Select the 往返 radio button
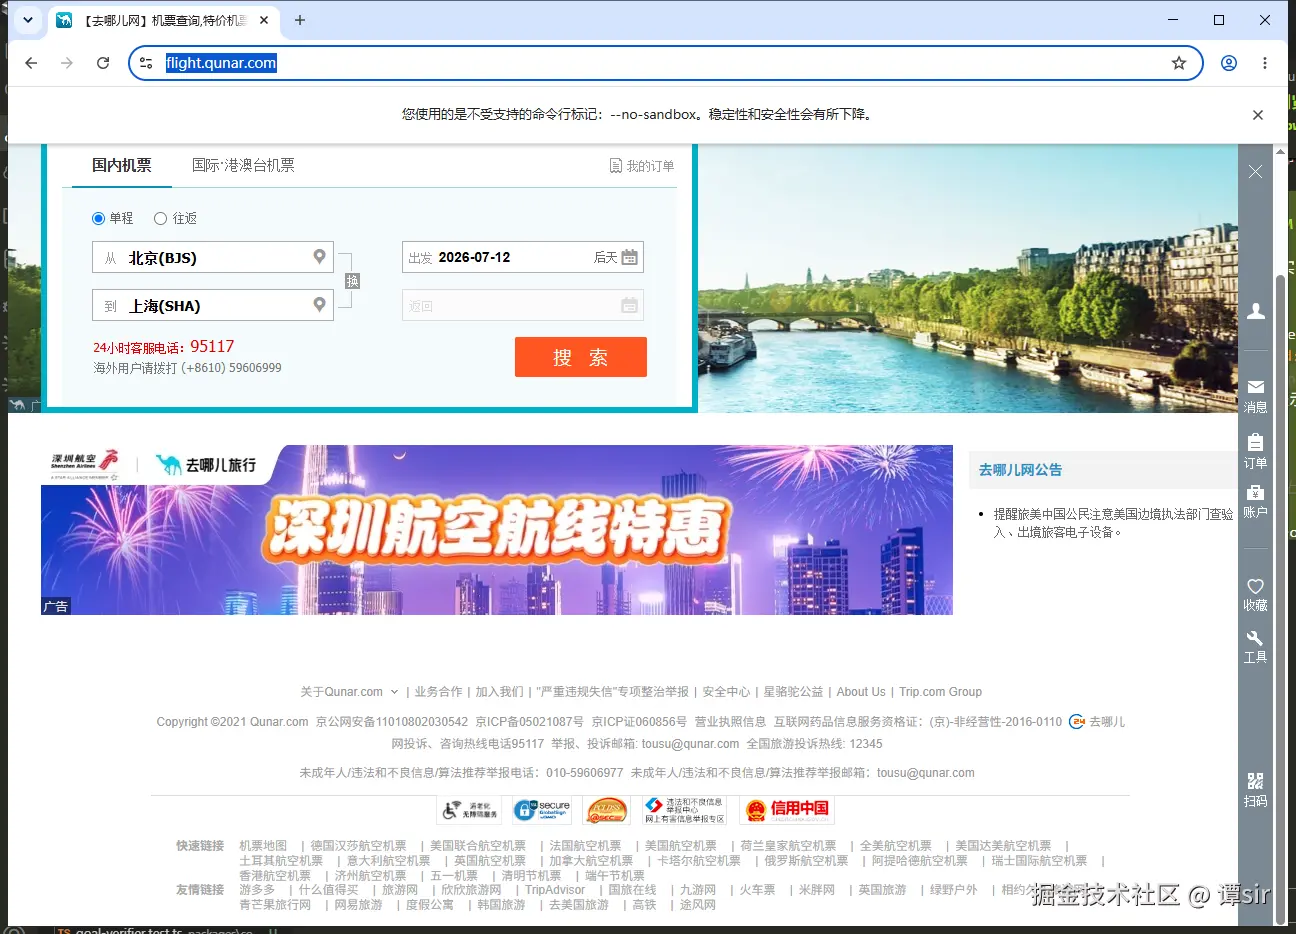 (x=160, y=218)
